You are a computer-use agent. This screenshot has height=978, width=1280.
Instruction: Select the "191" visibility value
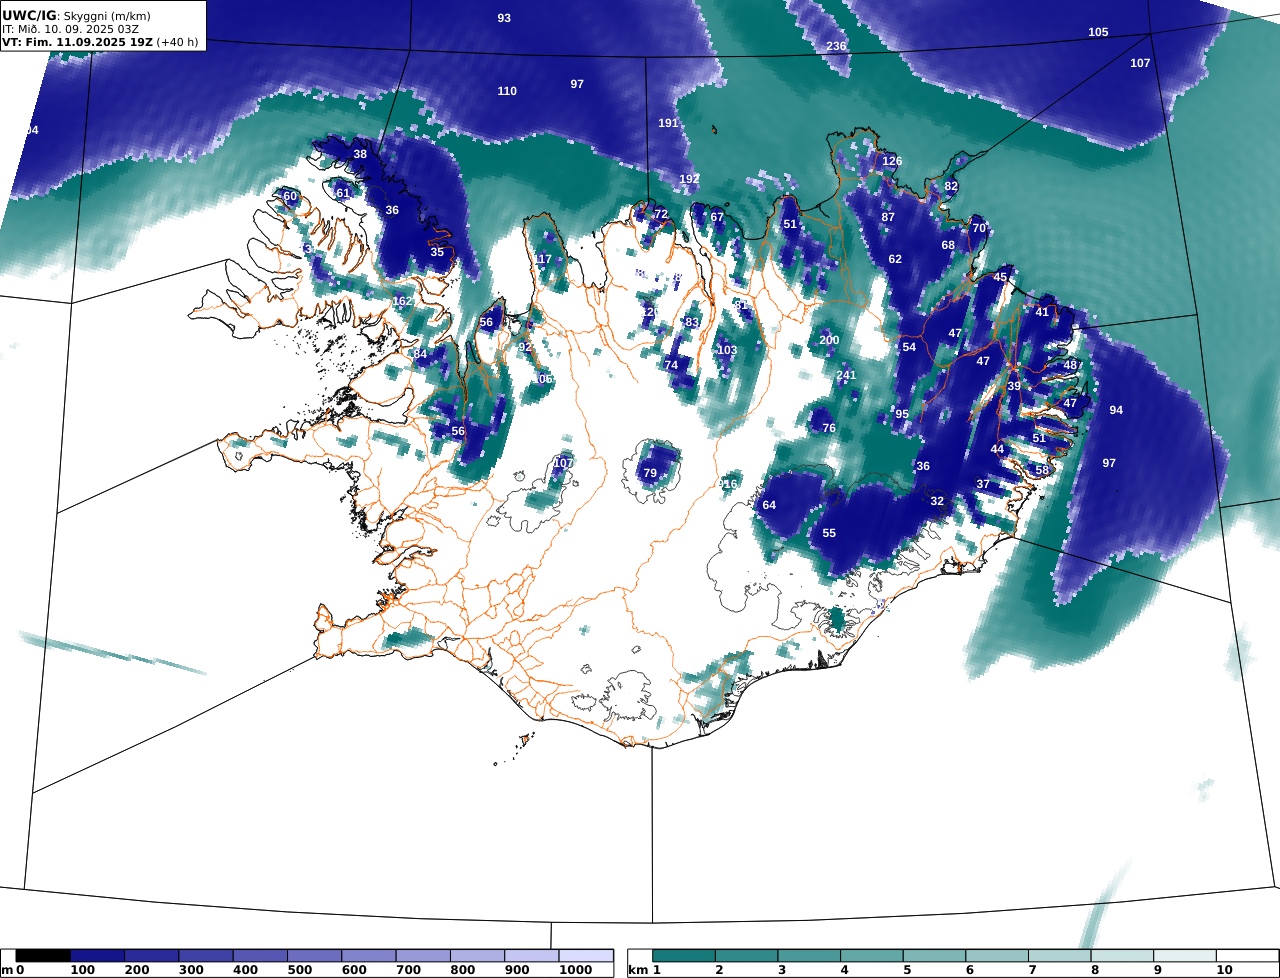668,123
